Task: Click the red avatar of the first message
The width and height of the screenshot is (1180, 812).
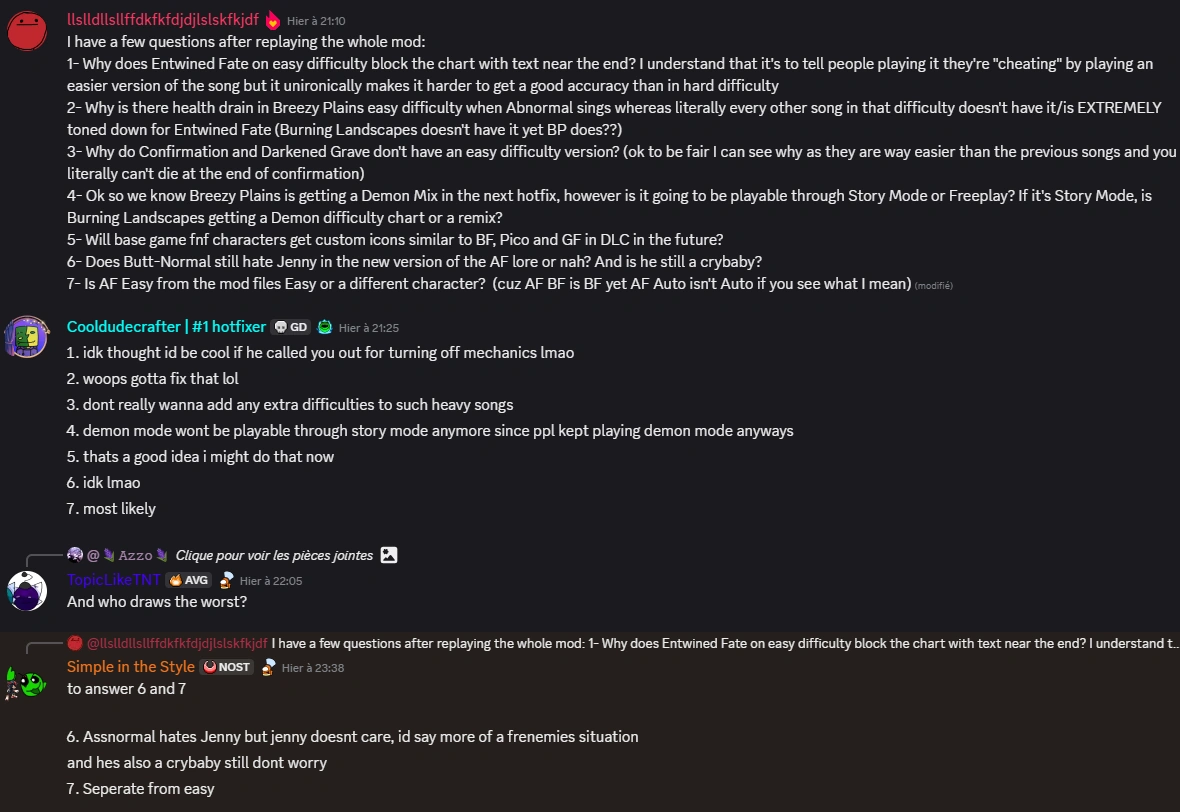Action: (x=27, y=30)
